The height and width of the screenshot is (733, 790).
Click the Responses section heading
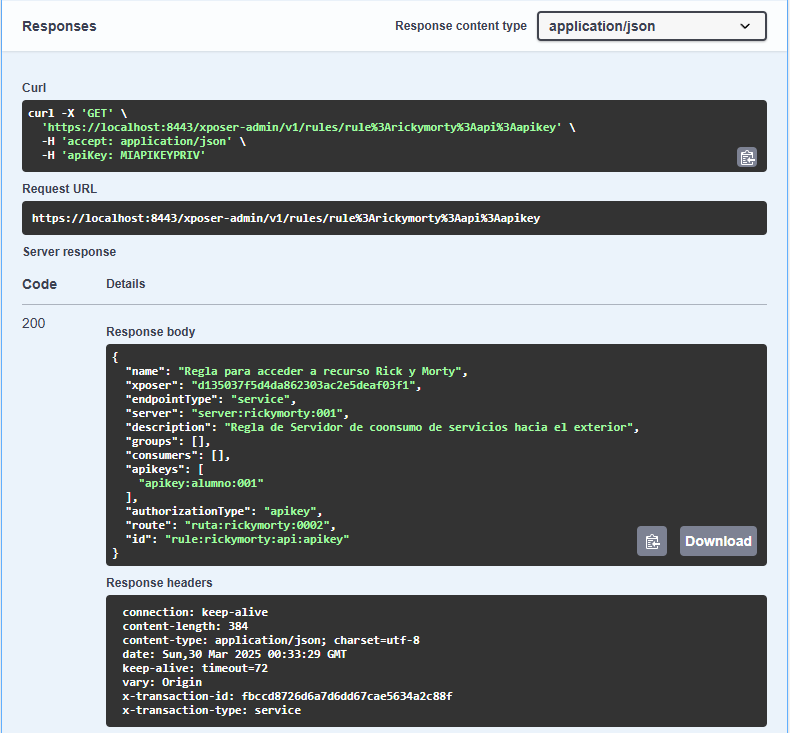click(59, 26)
